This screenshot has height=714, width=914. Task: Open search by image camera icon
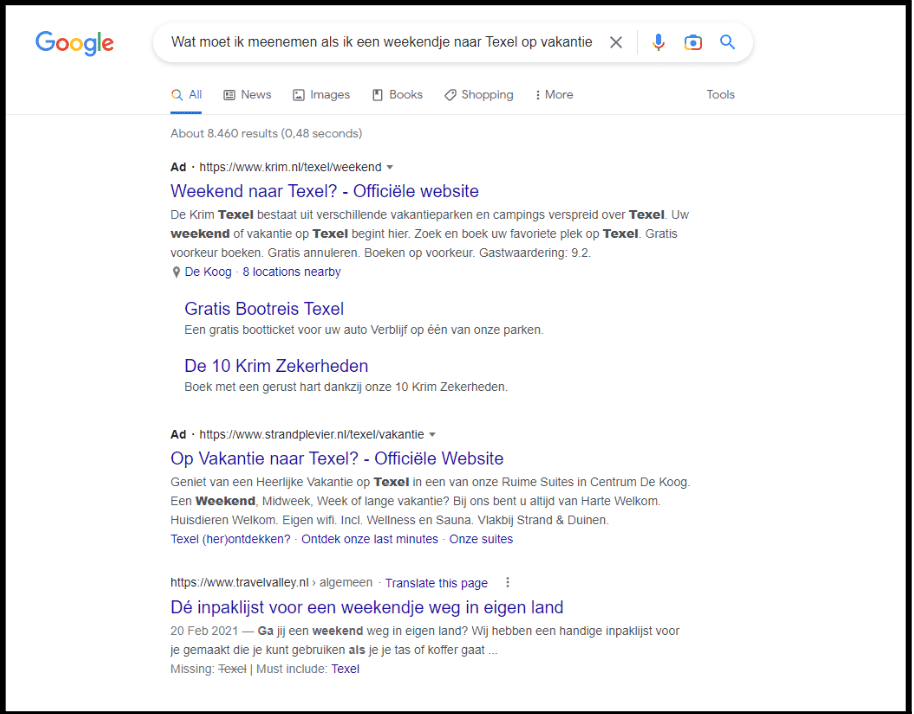pyautogui.click(x=692, y=42)
